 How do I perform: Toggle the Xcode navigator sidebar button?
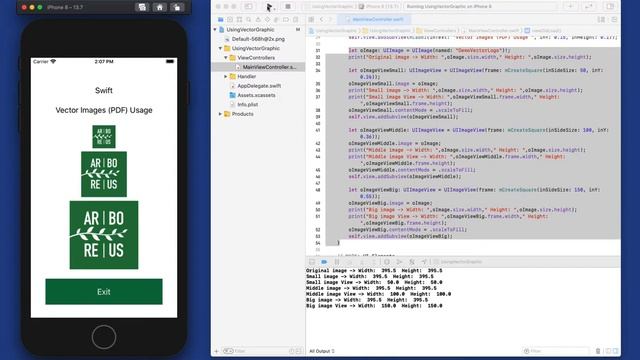click(x=248, y=7)
